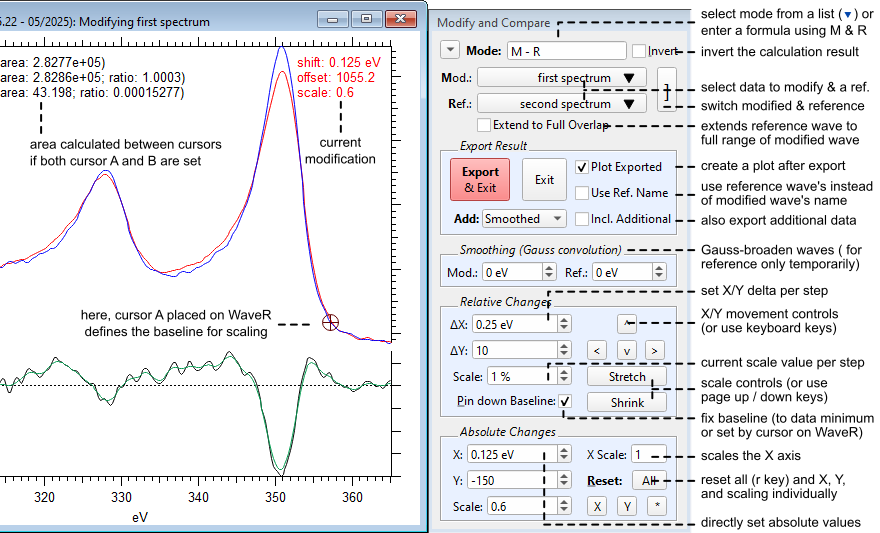880x533 pixels.
Task: Toggle the Invert checkbox
Action: (x=639, y=51)
